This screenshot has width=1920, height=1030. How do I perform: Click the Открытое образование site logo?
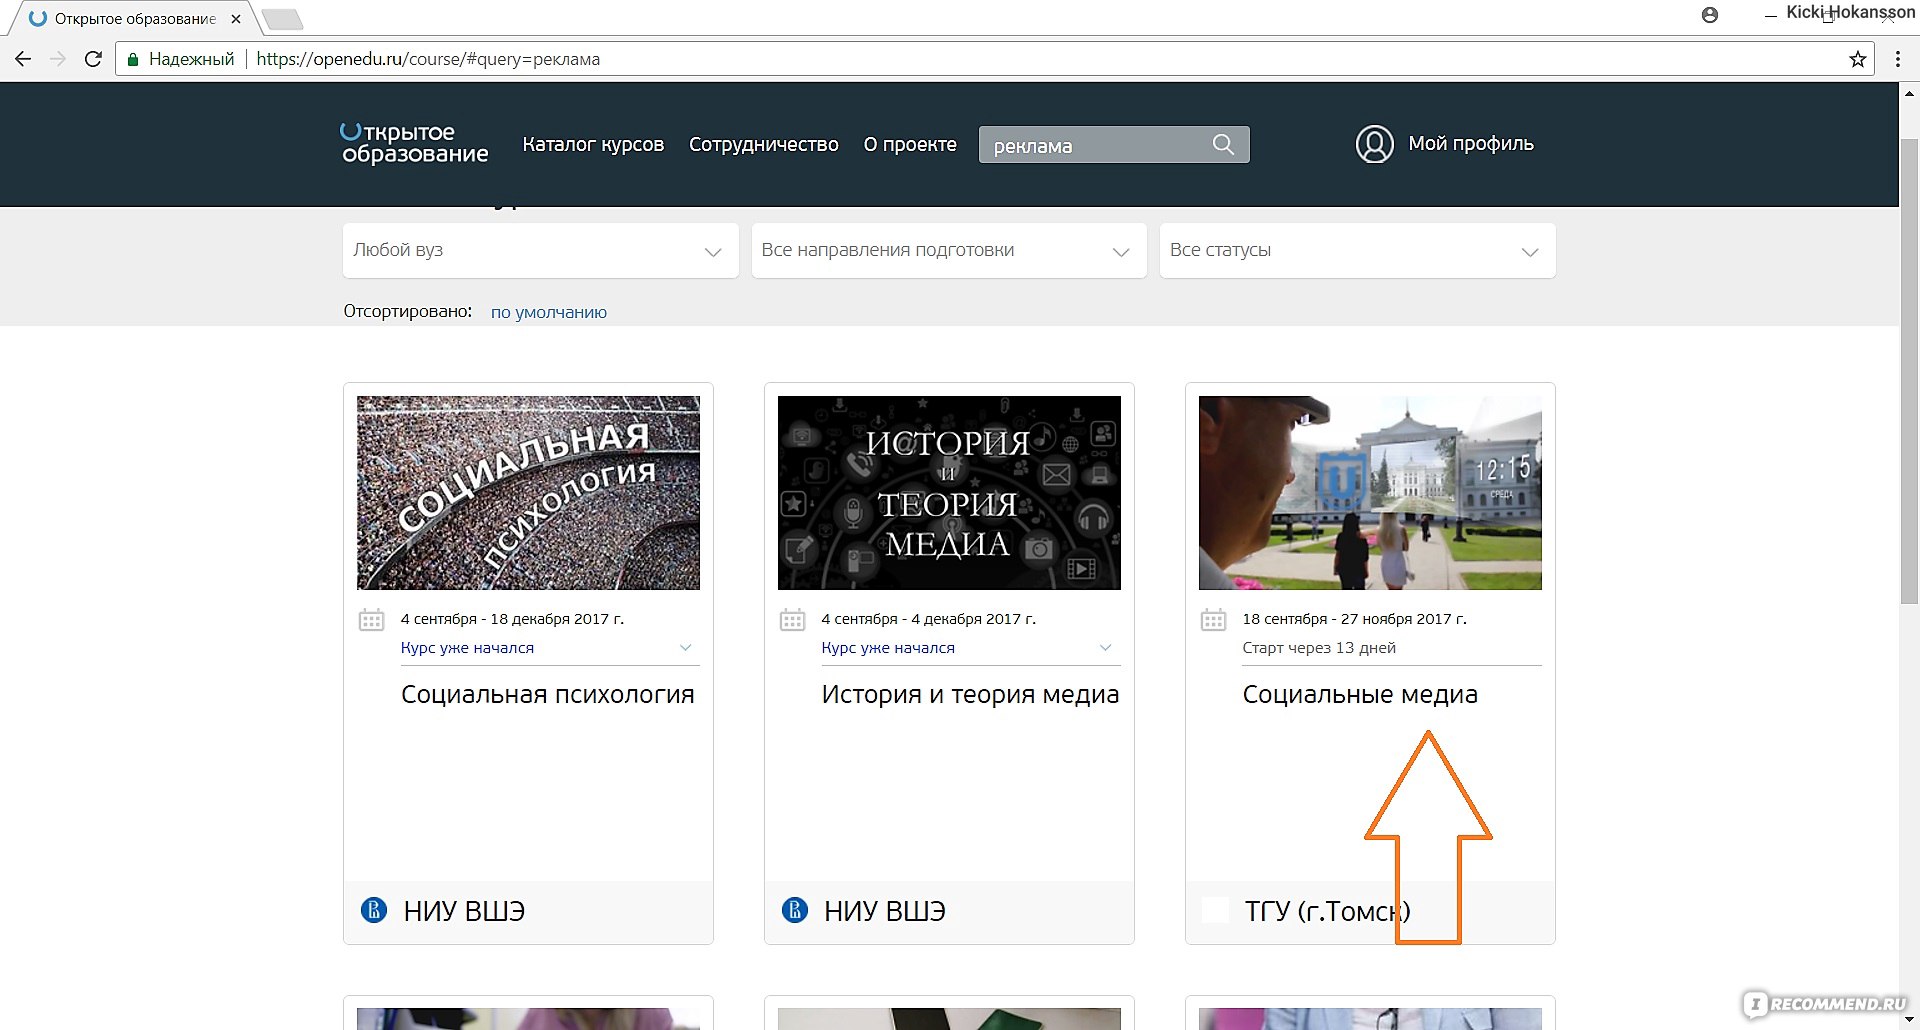[414, 143]
